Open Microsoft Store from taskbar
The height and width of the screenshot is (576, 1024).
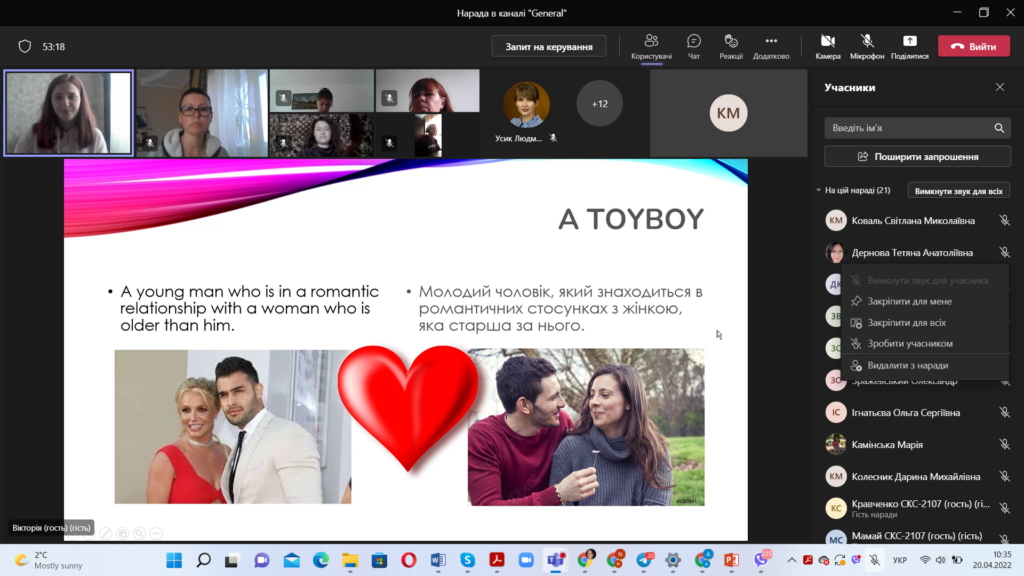(379, 560)
